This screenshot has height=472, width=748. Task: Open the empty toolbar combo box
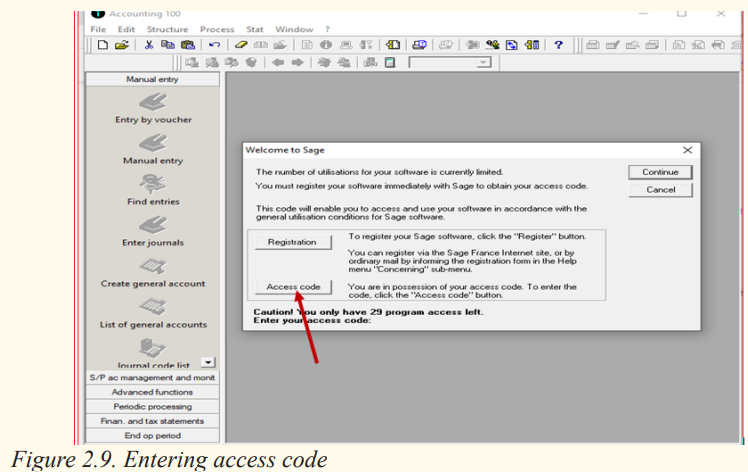(x=450, y=63)
